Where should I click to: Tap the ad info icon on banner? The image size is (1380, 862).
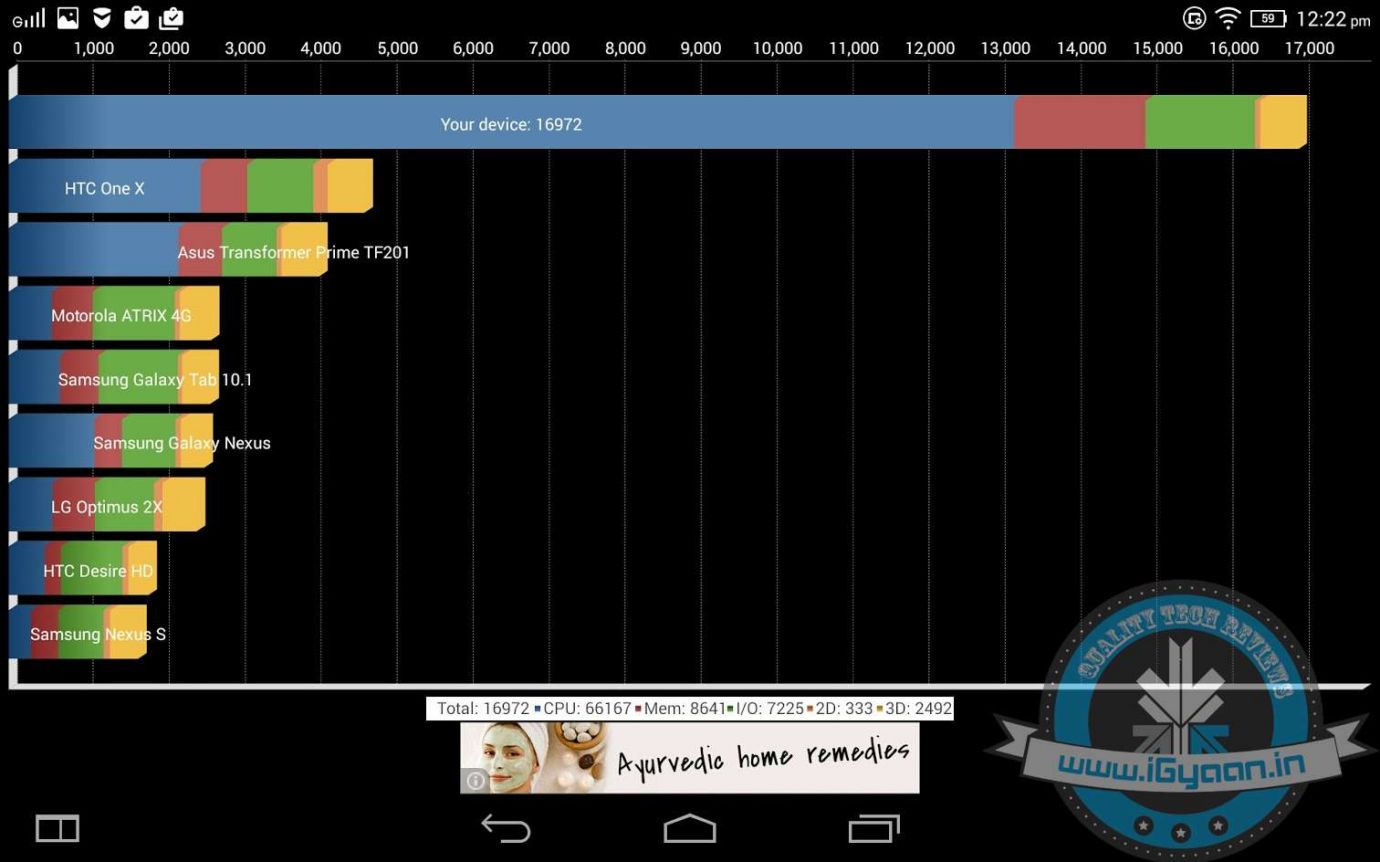click(475, 780)
